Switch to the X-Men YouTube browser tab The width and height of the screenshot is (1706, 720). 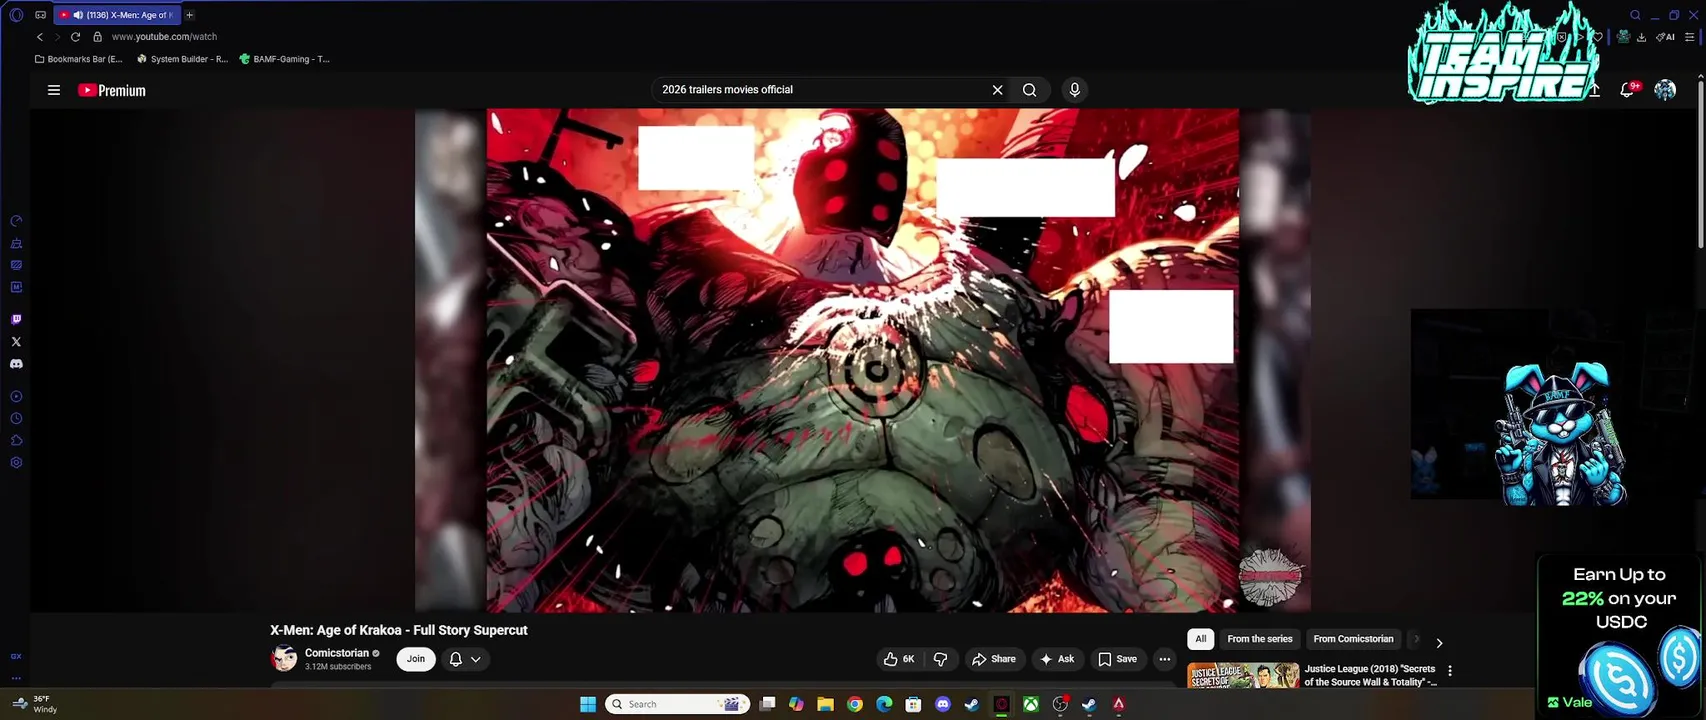117,15
